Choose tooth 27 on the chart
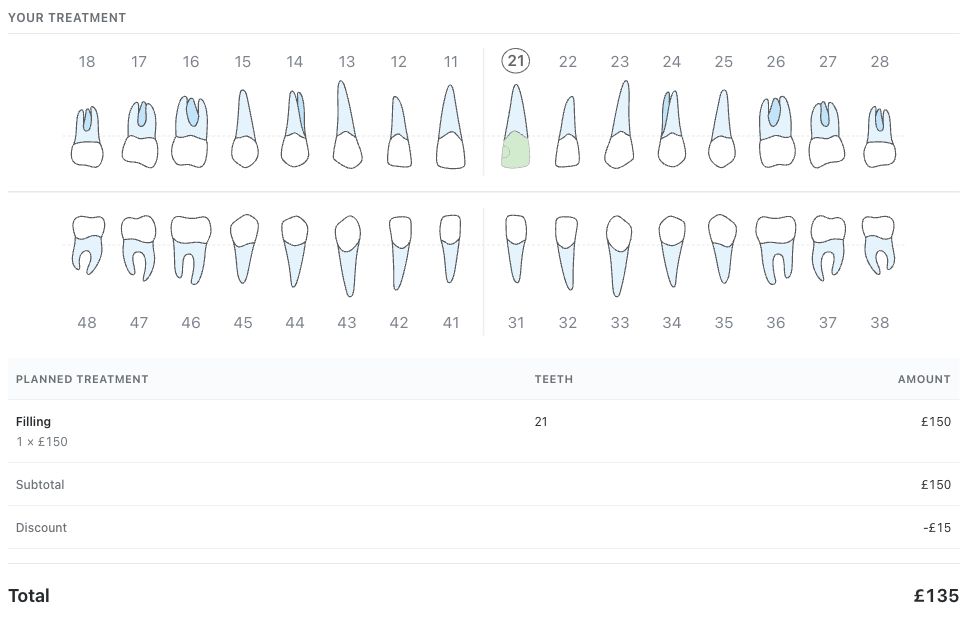Viewport: 980px width, 635px height. pos(827,134)
